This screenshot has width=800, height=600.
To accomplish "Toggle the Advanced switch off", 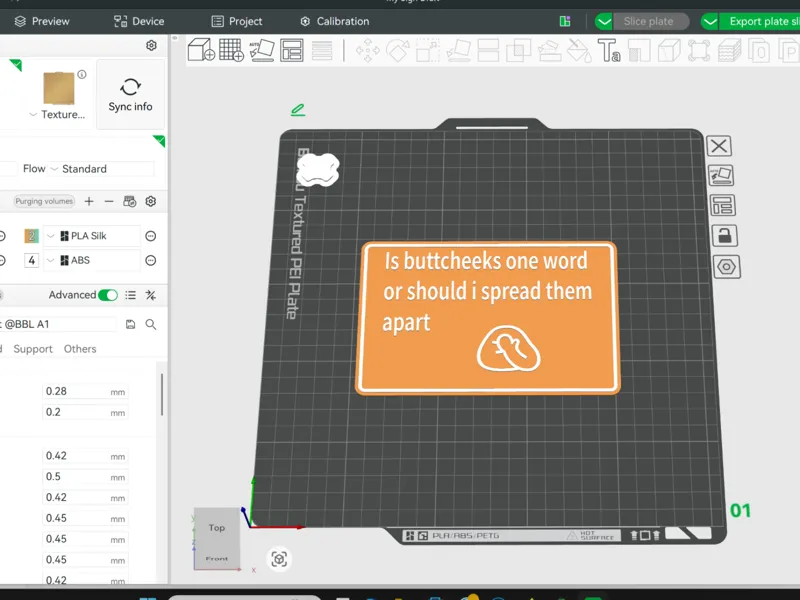I will pos(108,295).
